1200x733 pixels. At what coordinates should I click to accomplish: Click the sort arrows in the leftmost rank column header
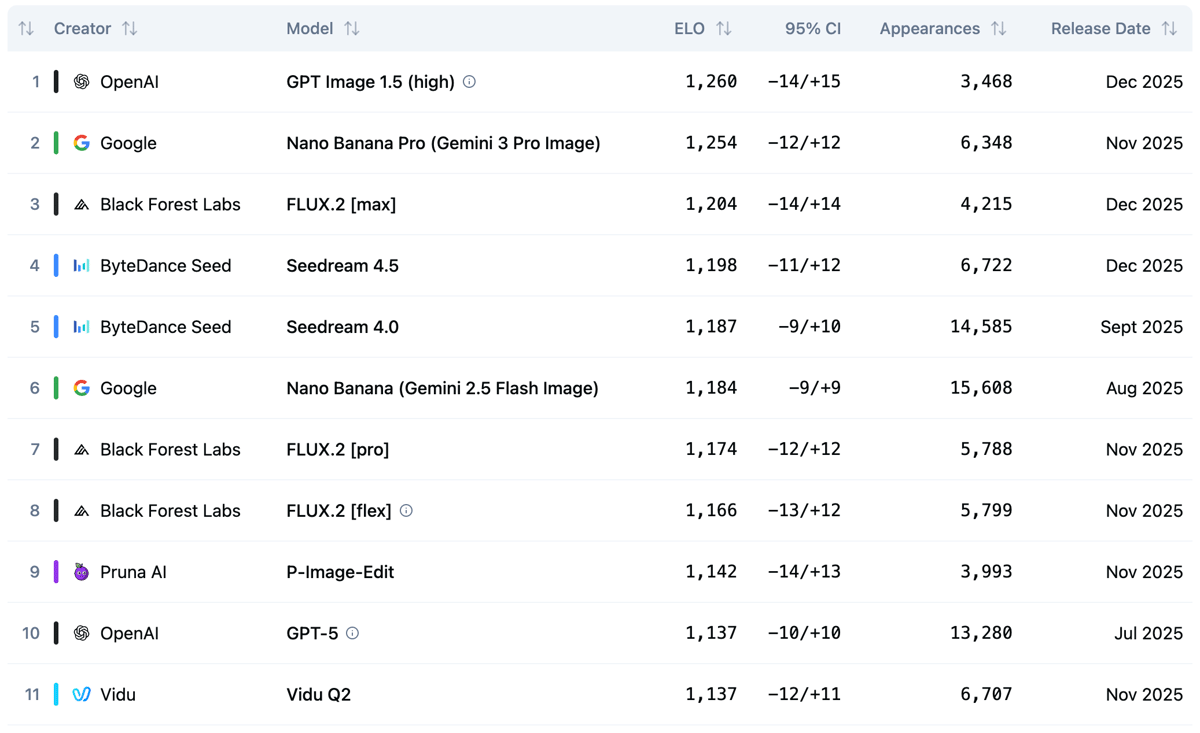tap(25, 28)
